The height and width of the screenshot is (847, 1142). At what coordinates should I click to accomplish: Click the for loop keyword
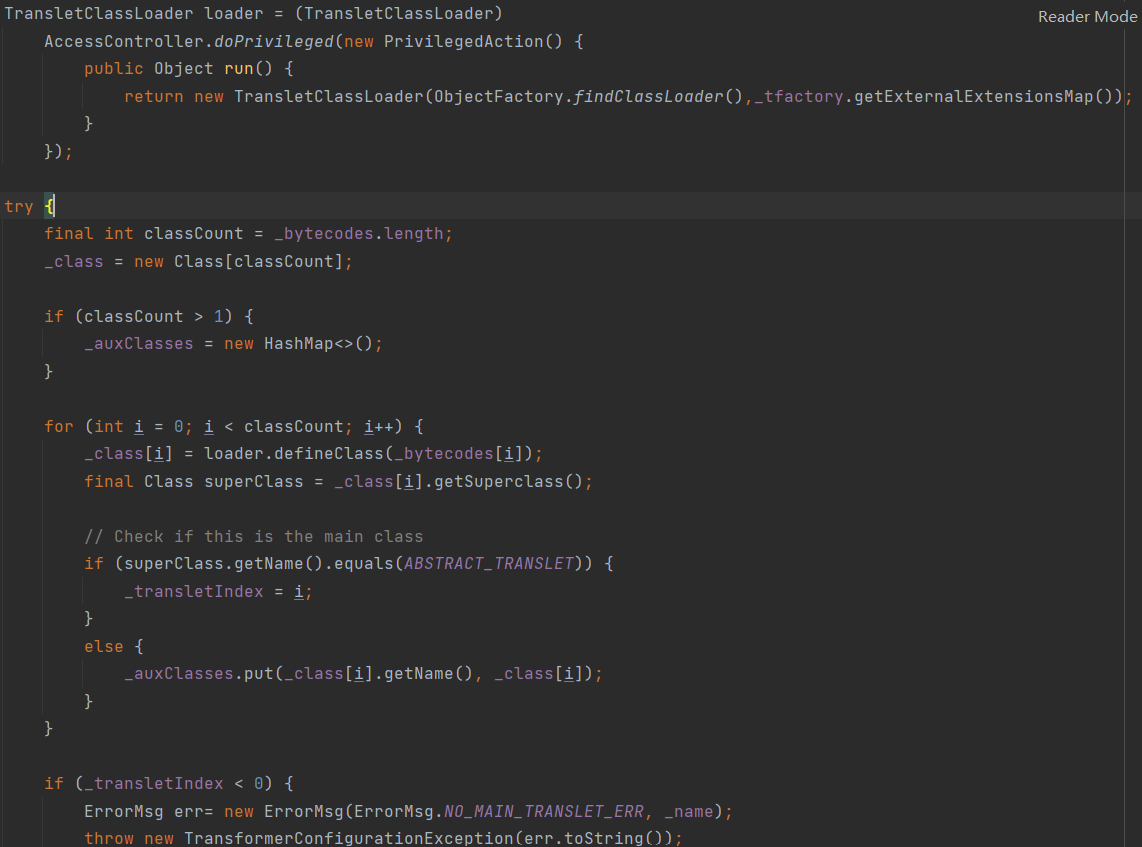click(x=58, y=426)
